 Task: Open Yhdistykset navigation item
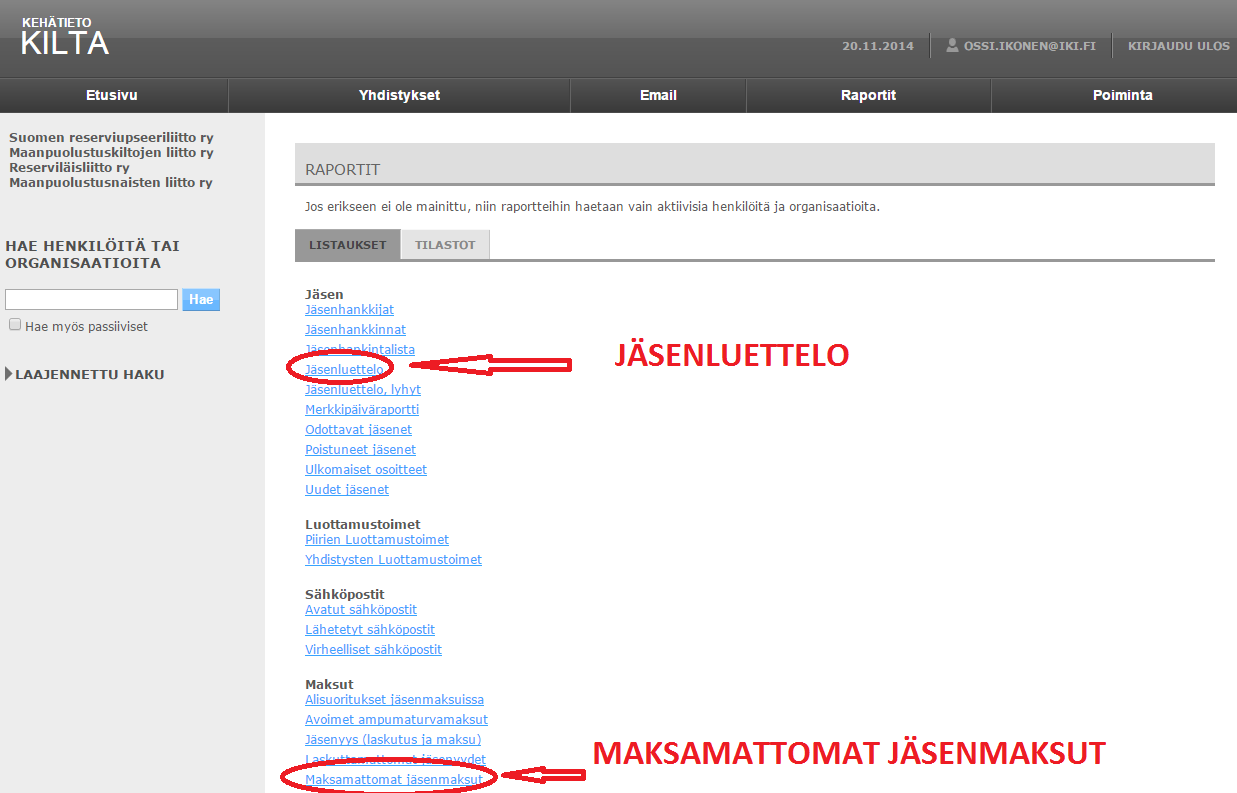coord(399,96)
